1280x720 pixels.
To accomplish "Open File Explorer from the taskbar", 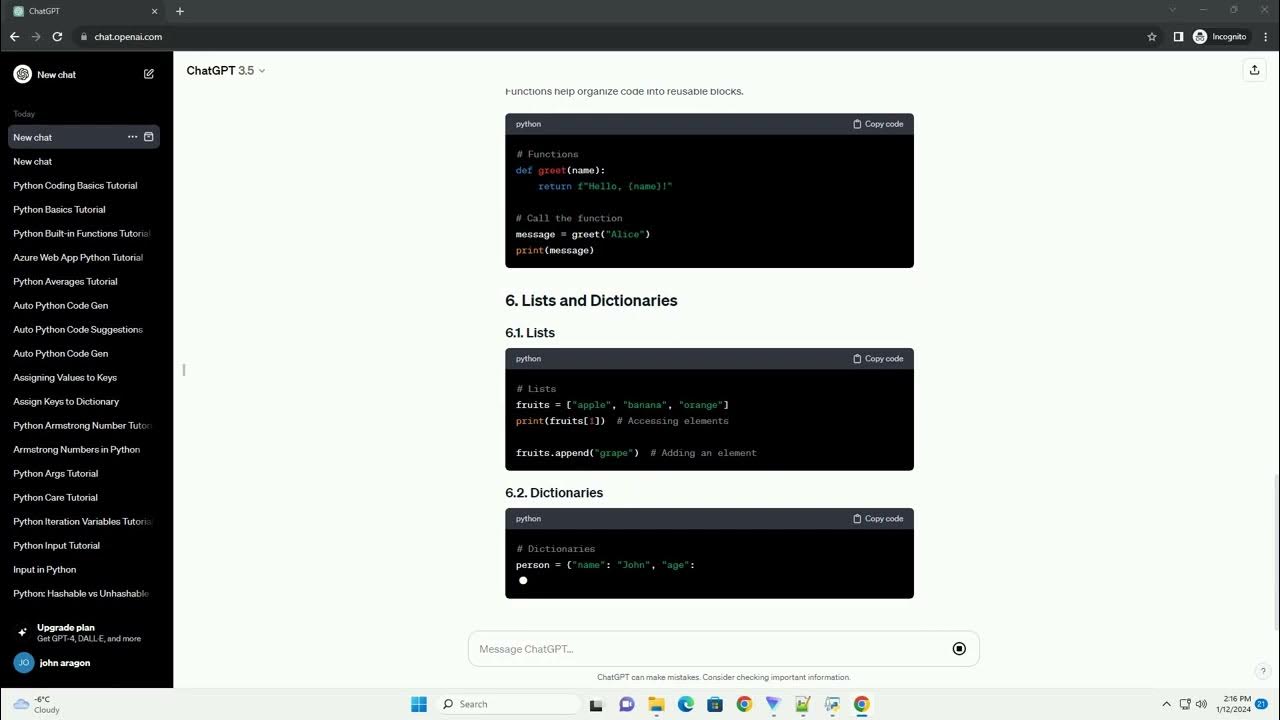I will pyautogui.click(x=656, y=704).
